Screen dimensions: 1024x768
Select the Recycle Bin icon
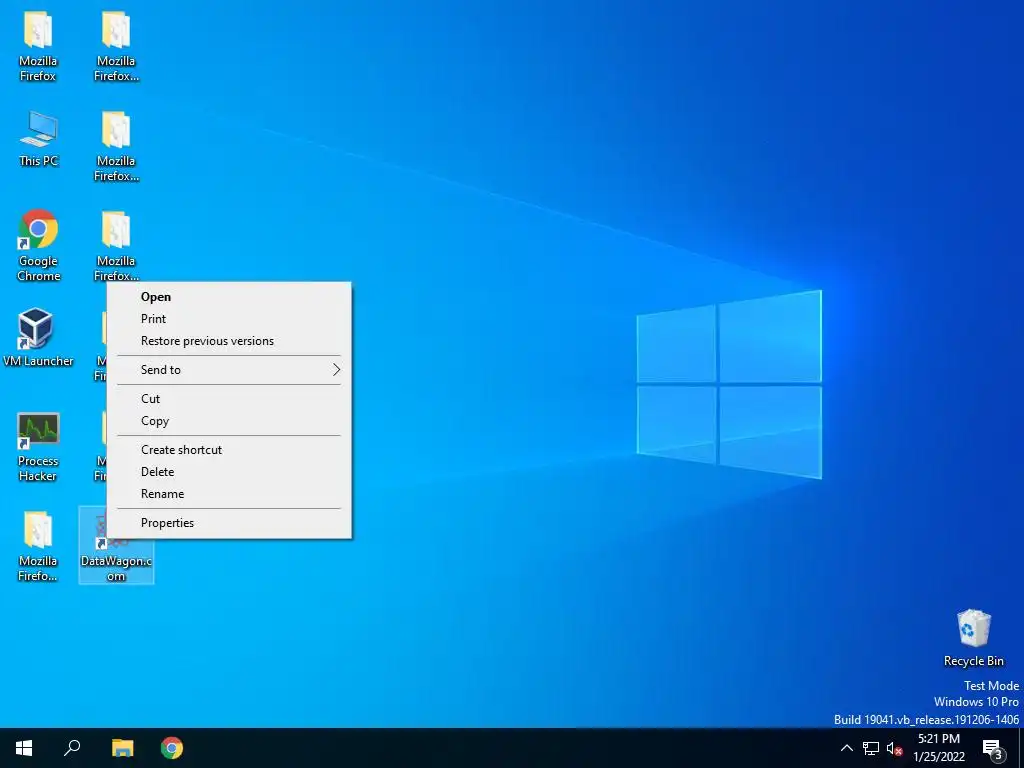point(973,638)
